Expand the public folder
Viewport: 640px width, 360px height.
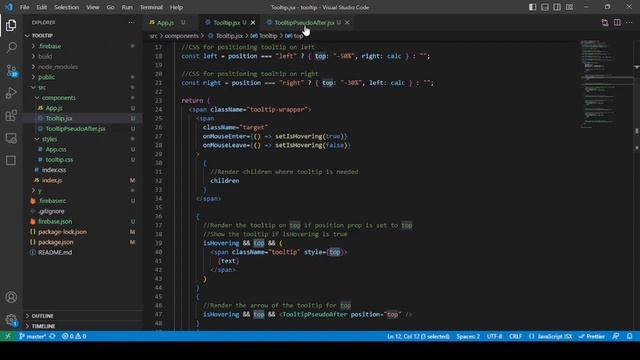point(46,77)
